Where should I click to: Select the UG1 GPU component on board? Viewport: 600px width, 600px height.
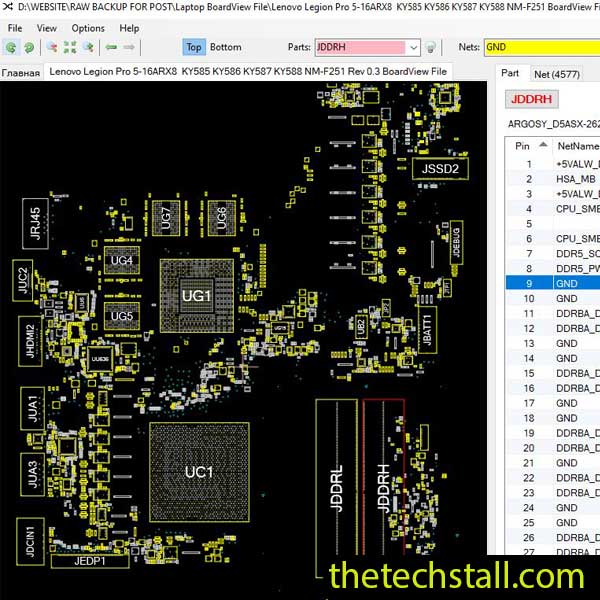click(197, 295)
